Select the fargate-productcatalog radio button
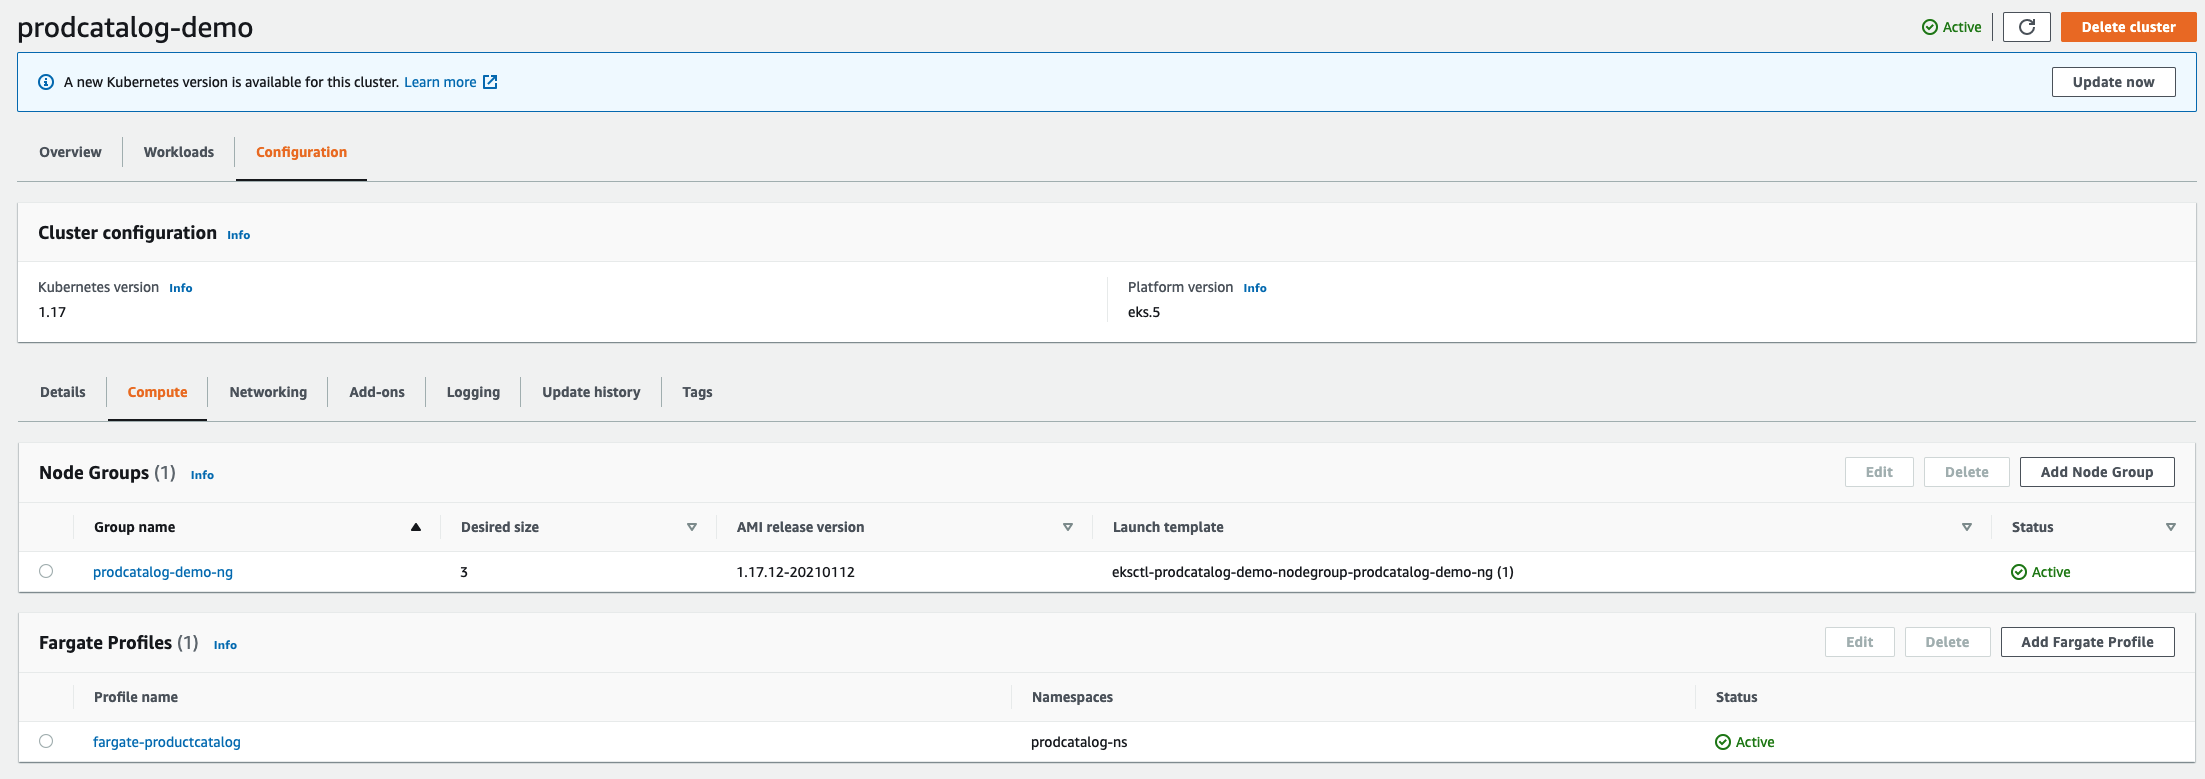2205x779 pixels. tap(46, 741)
